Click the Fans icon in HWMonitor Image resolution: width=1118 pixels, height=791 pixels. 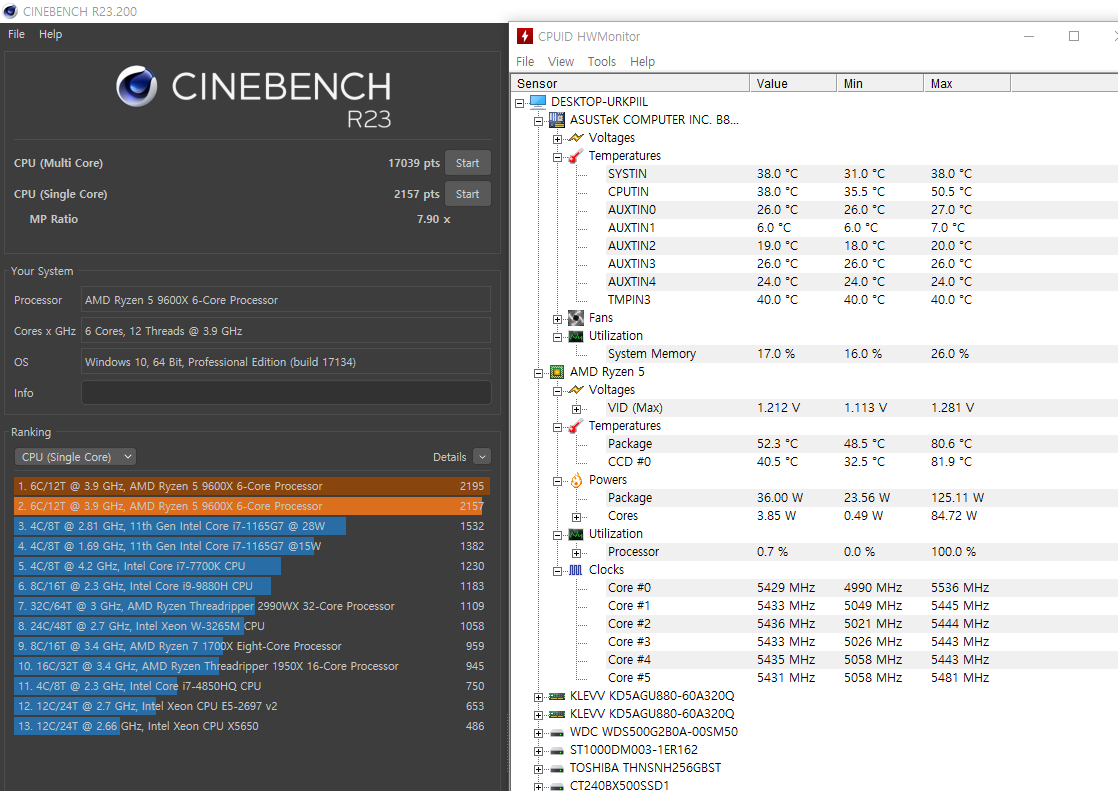(x=575, y=318)
